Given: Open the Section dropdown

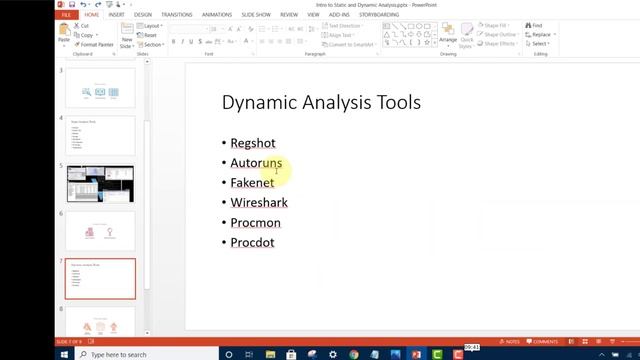Looking at the screenshot, I should pos(151,44).
